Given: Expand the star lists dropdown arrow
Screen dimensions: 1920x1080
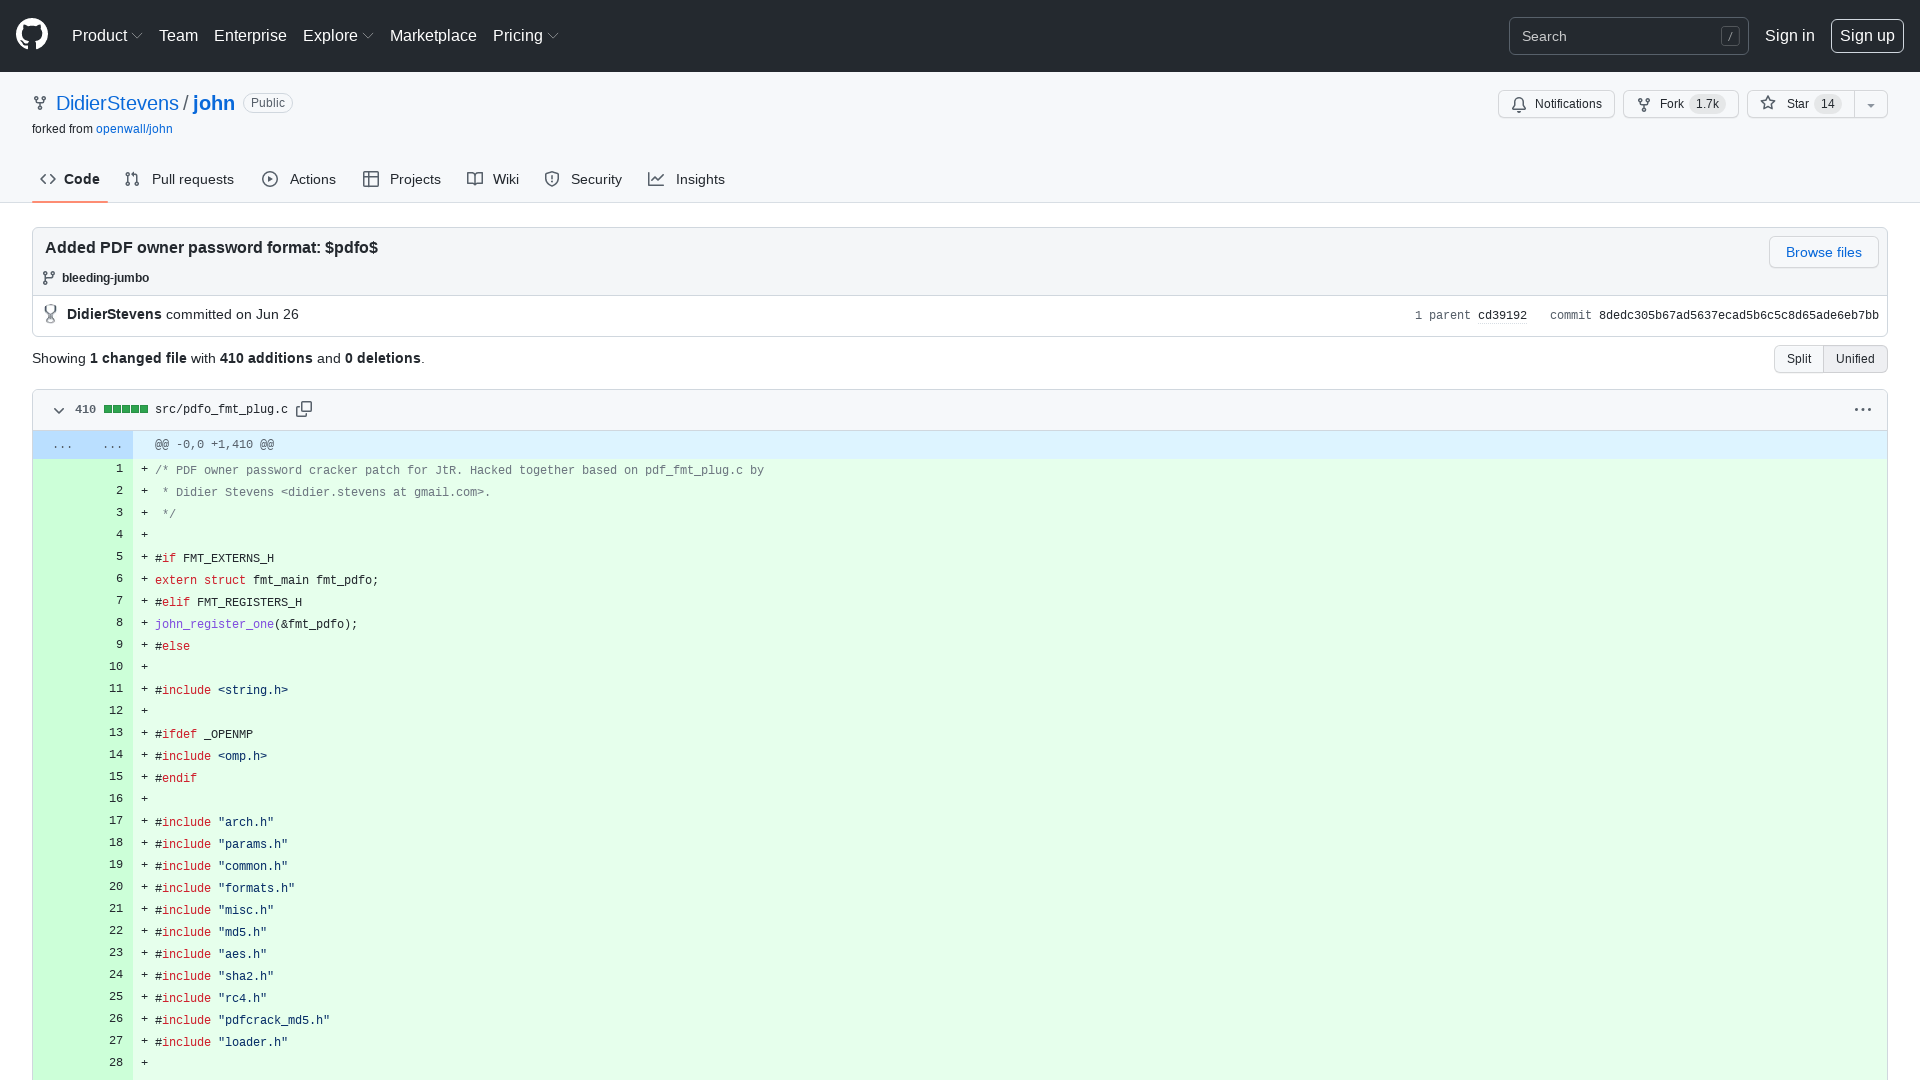Looking at the screenshot, I should (1871, 104).
